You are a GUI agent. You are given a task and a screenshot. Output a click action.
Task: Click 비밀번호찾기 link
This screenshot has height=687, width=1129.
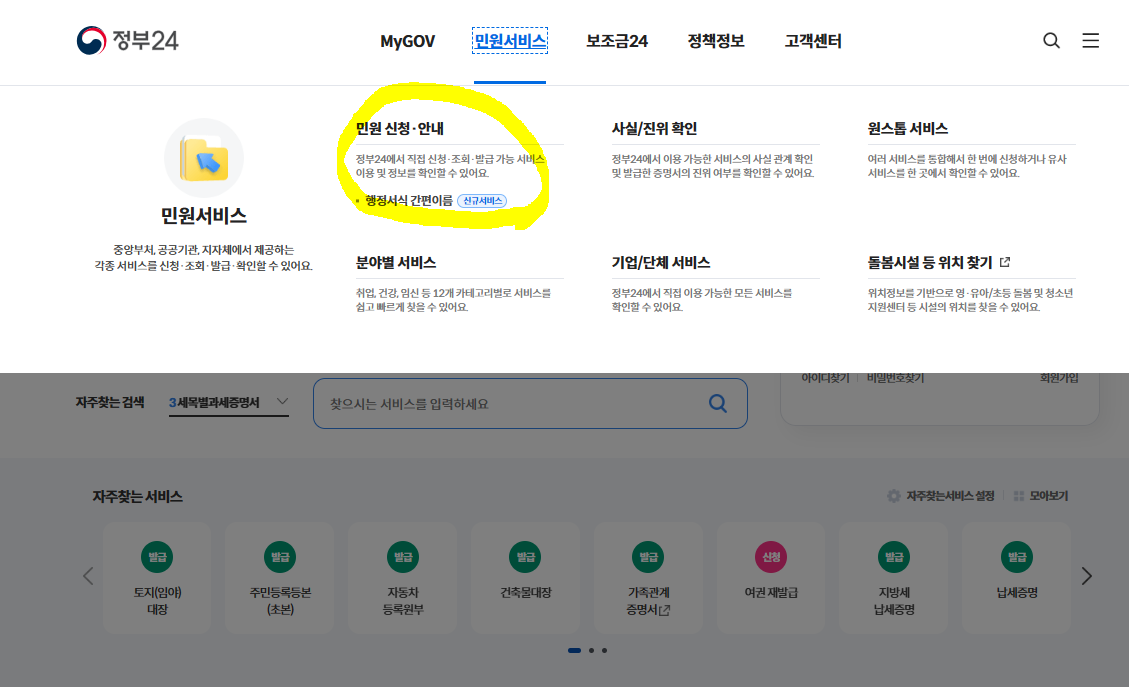pyautogui.click(x=895, y=377)
